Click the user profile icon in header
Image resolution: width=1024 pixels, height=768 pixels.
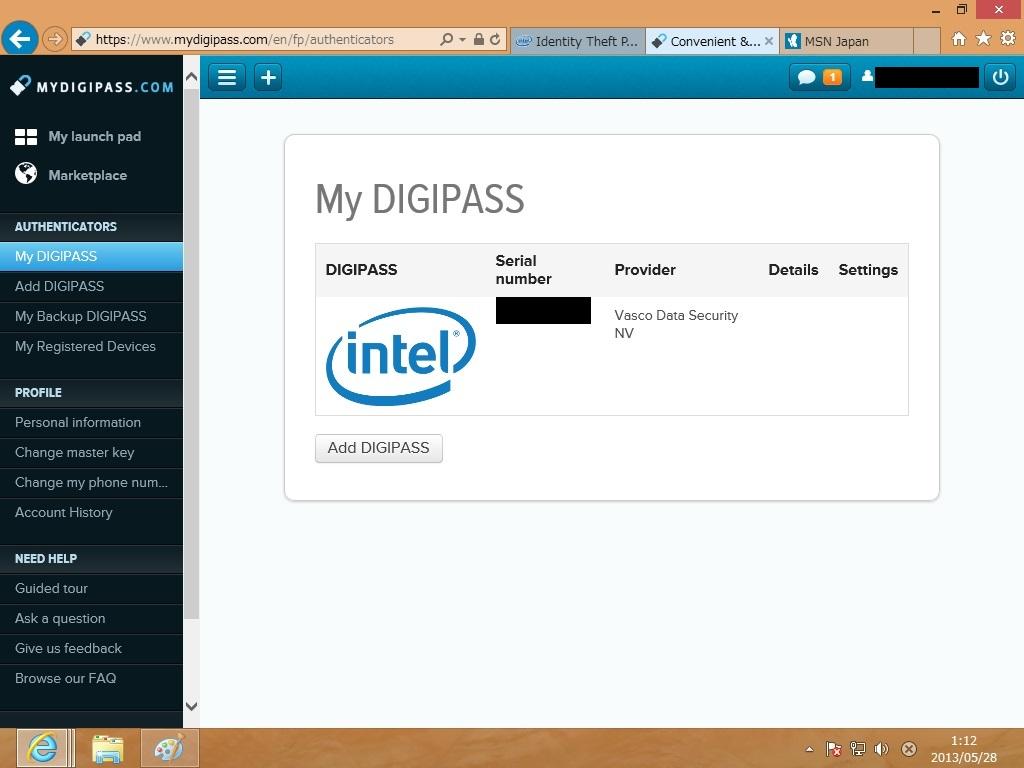867,76
